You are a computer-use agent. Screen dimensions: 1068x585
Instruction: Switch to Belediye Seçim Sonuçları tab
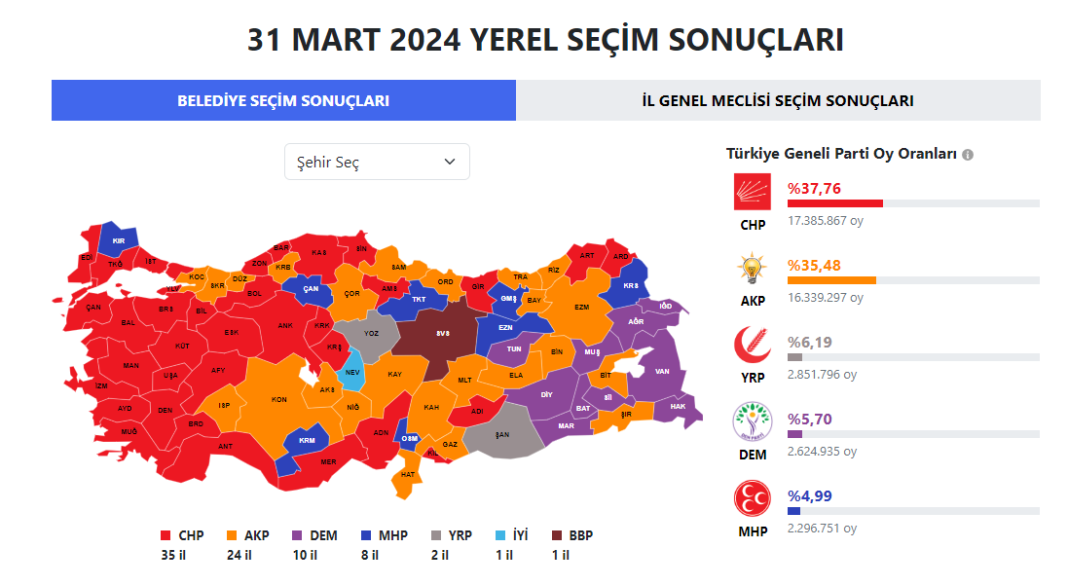coord(283,101)
